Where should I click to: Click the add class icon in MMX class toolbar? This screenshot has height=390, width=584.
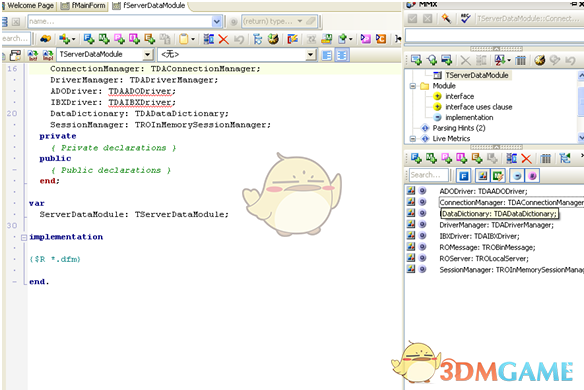coord(416,60)
